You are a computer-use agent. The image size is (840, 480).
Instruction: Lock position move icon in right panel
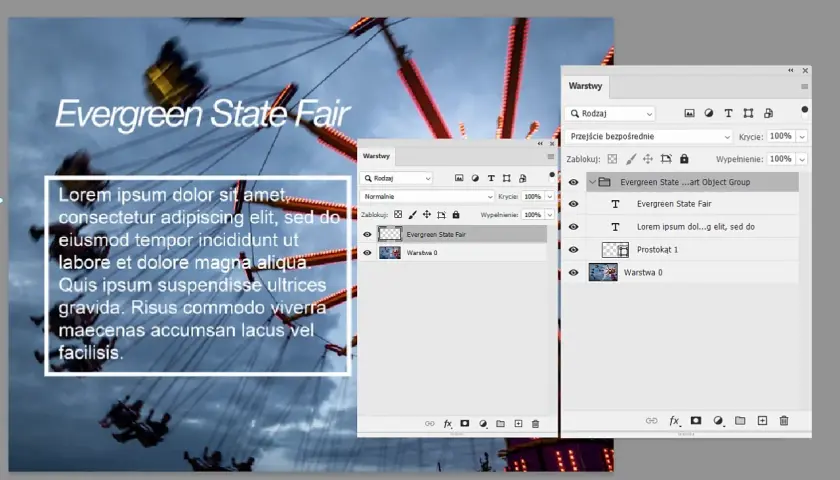tap(648, 159)
